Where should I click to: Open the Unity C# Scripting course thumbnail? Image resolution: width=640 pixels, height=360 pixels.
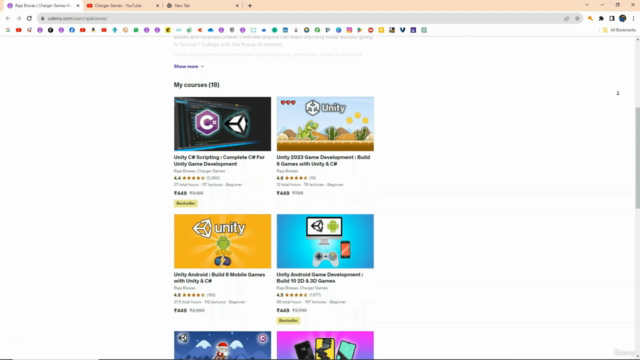222,124
